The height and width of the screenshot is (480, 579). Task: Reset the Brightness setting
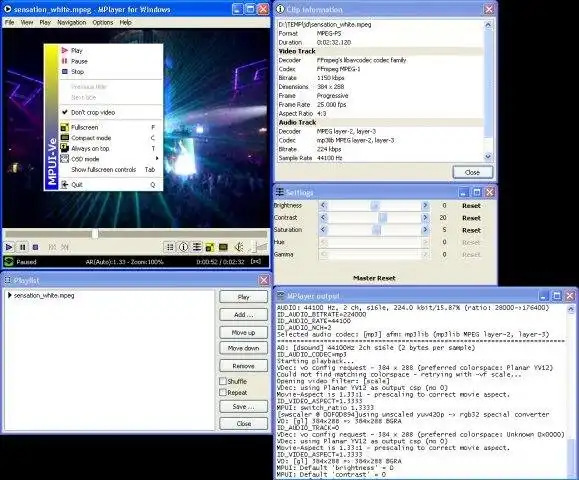click(471, 206)
